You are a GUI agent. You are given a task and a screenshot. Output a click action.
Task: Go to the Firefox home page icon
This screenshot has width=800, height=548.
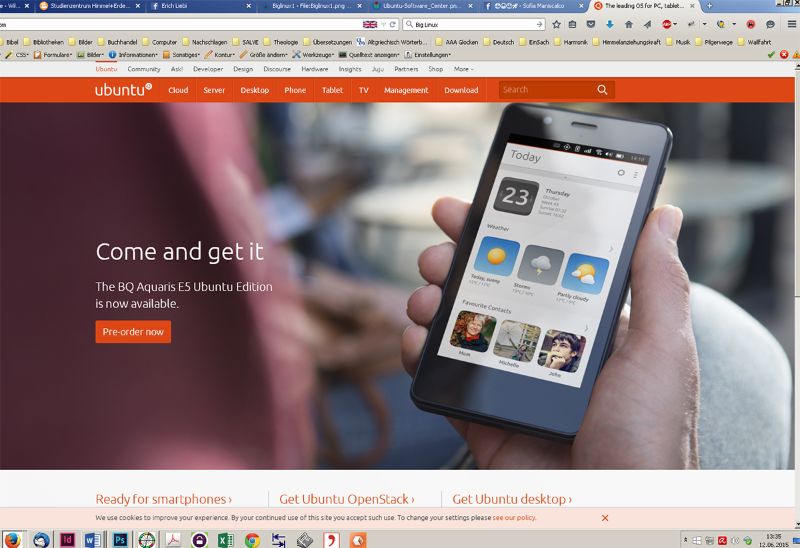point(629,24)
